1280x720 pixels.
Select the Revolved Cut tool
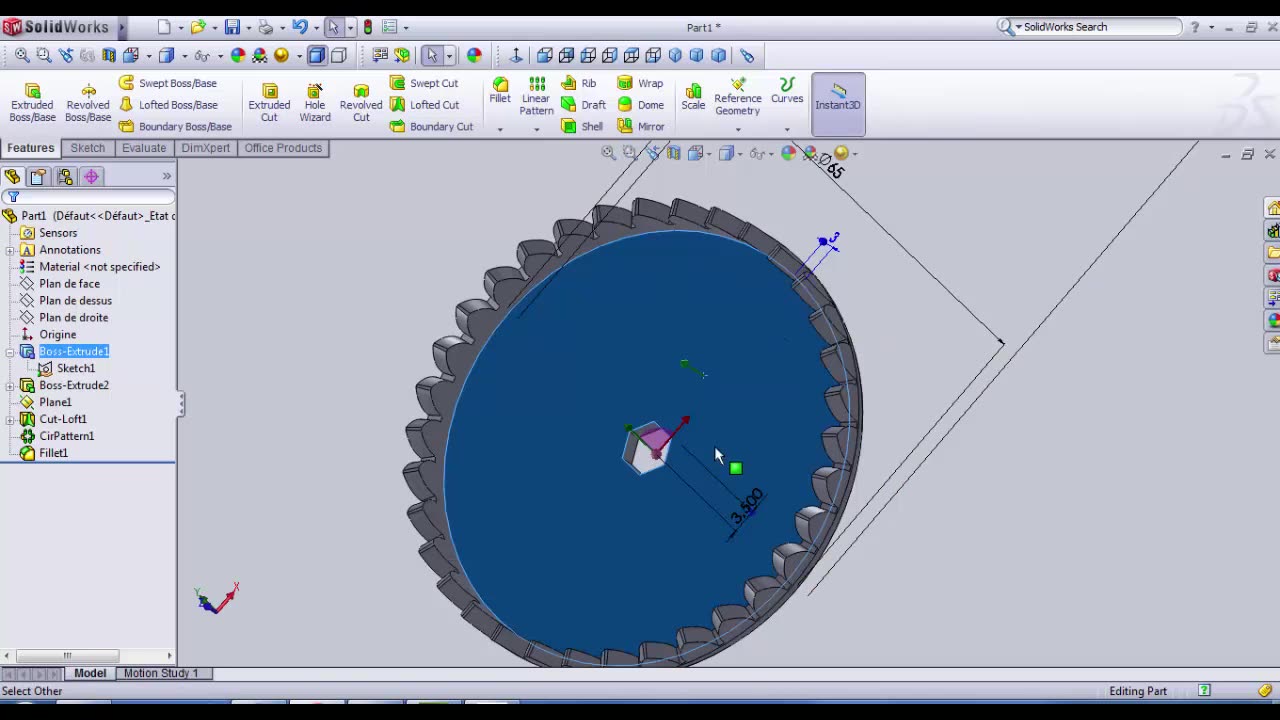pyautogui.click(x=361, y=103)
